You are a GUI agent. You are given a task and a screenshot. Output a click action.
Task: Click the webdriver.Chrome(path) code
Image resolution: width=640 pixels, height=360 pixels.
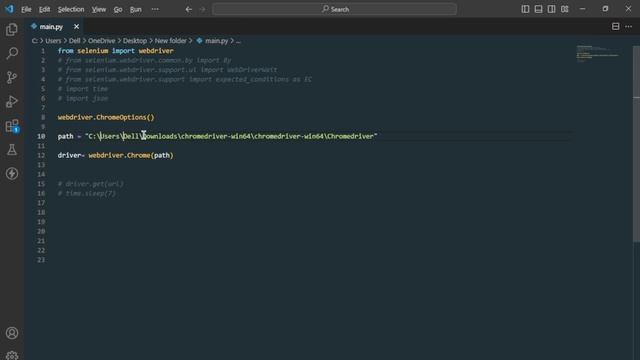(131, 156)
